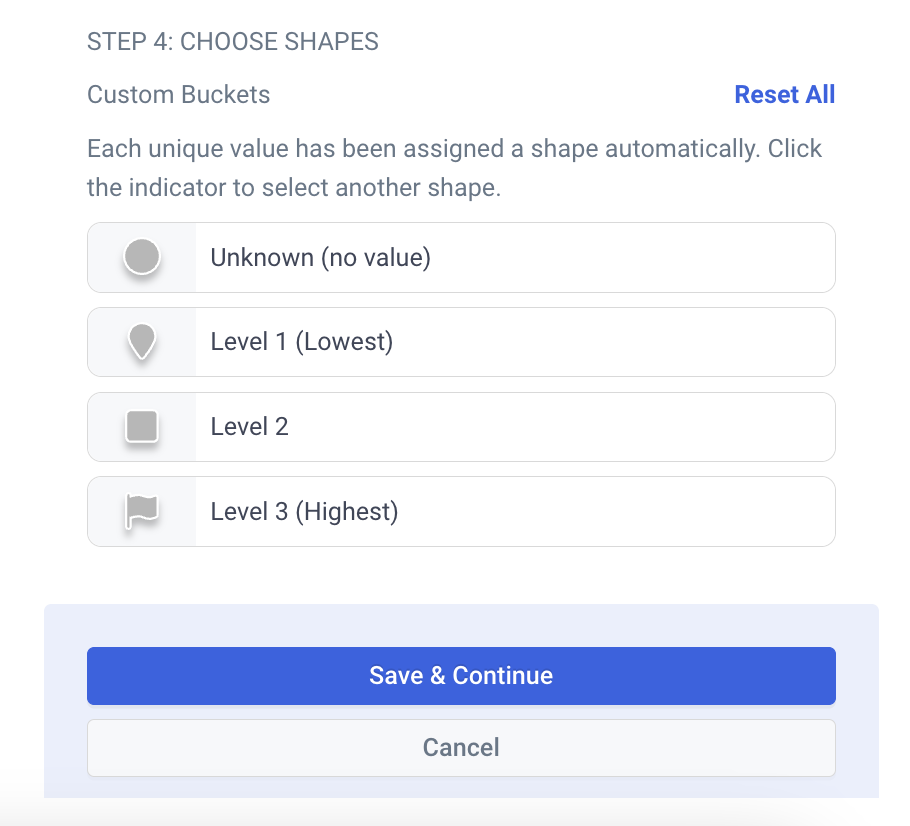910x826 pixels.
Task: Select the Level 3 (Highest) bucket text
Action: [x=304, y=511]
